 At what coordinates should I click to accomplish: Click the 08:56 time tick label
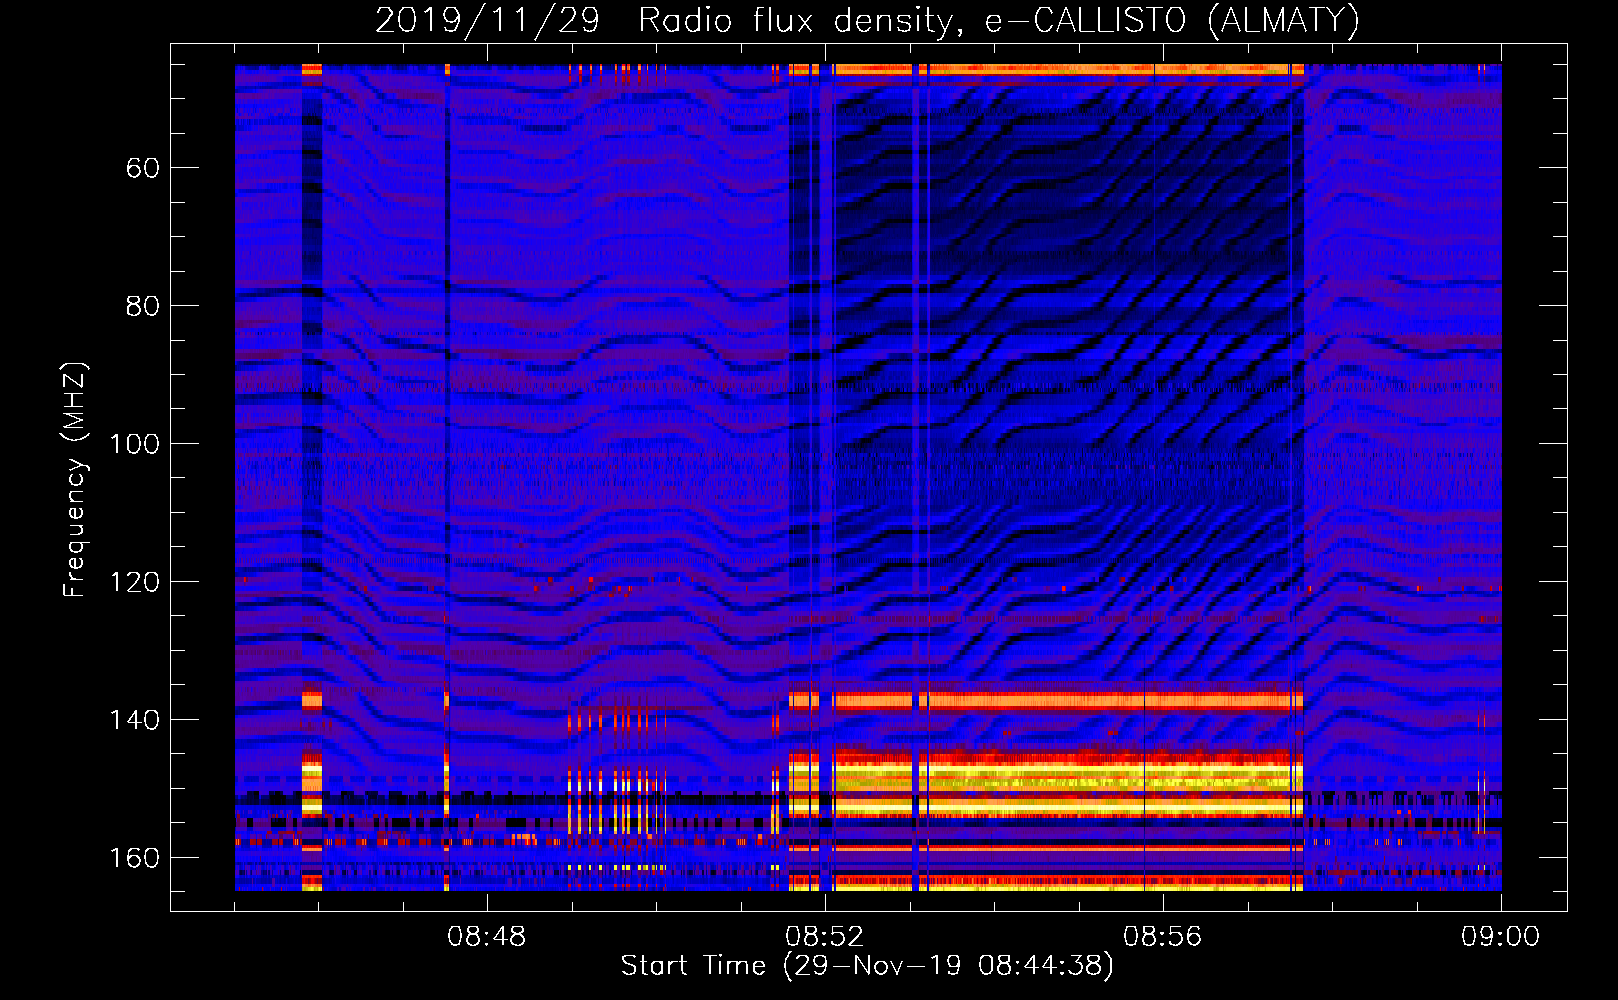click(x=1162, y=937)
